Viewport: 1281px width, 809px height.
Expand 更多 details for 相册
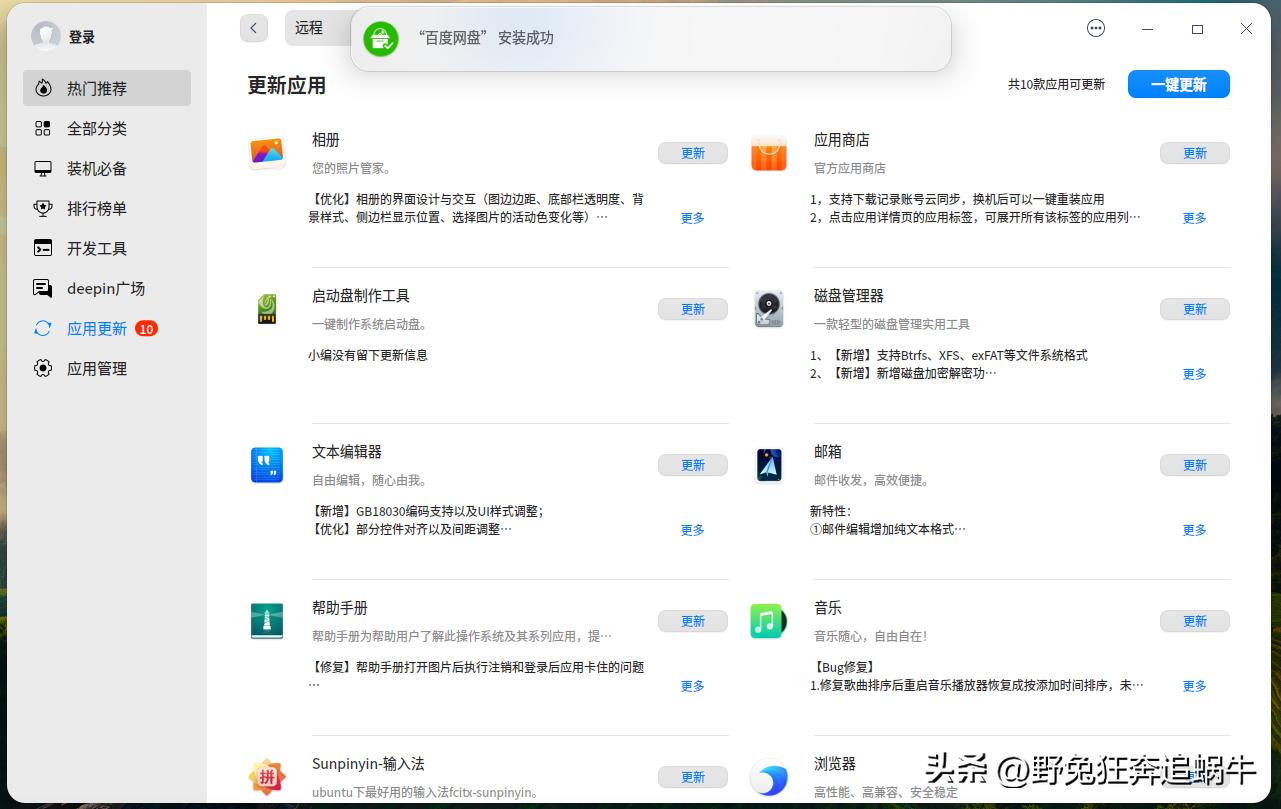click(692, 217)
